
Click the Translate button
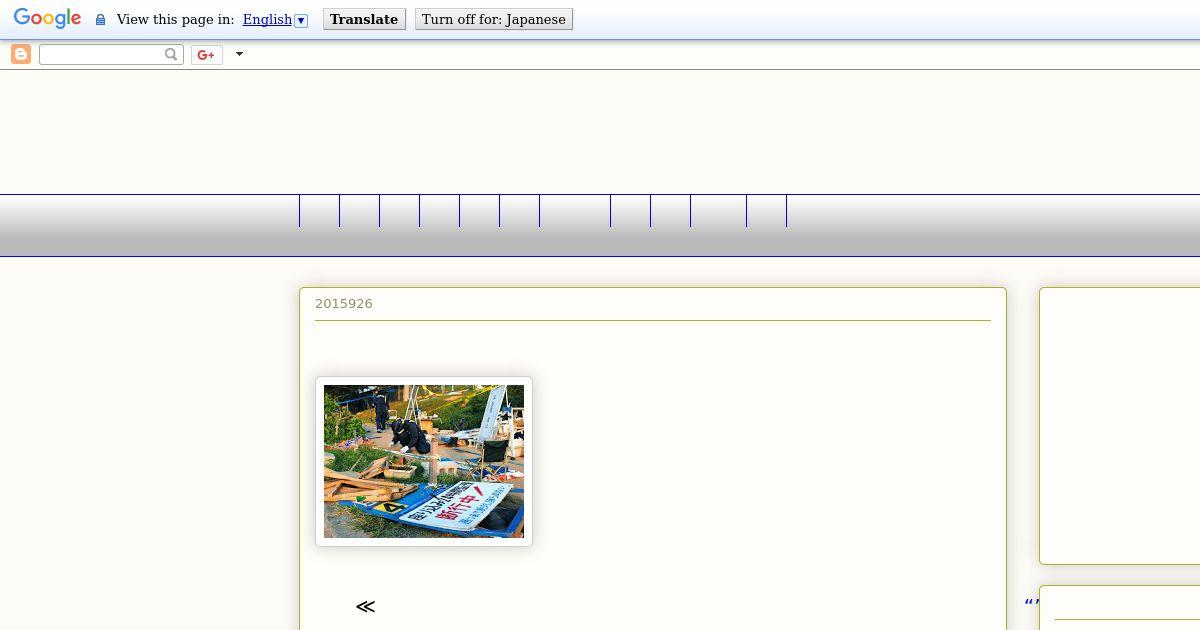[x=364, y=19]
